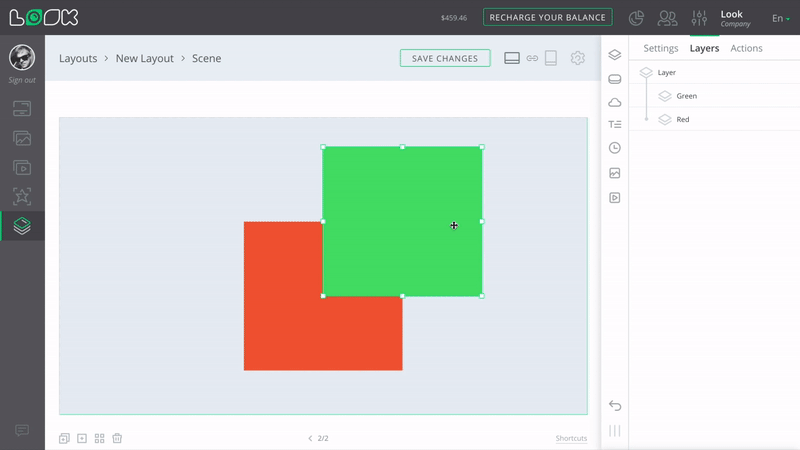This screenshot has height=450, width=800.
Task: Add a clock widget from the toolbar
Action: pos(615,148)
